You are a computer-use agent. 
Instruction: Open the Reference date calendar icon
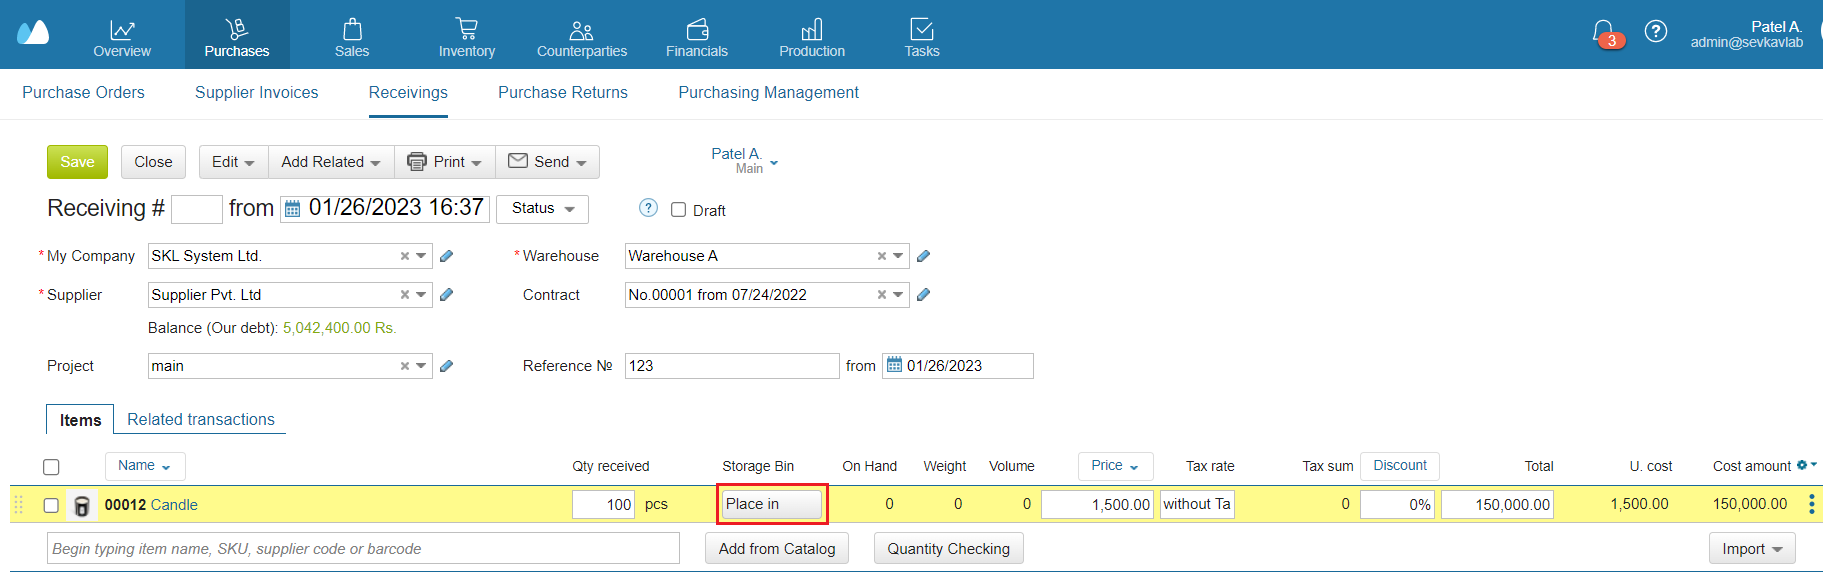point(895,365)
